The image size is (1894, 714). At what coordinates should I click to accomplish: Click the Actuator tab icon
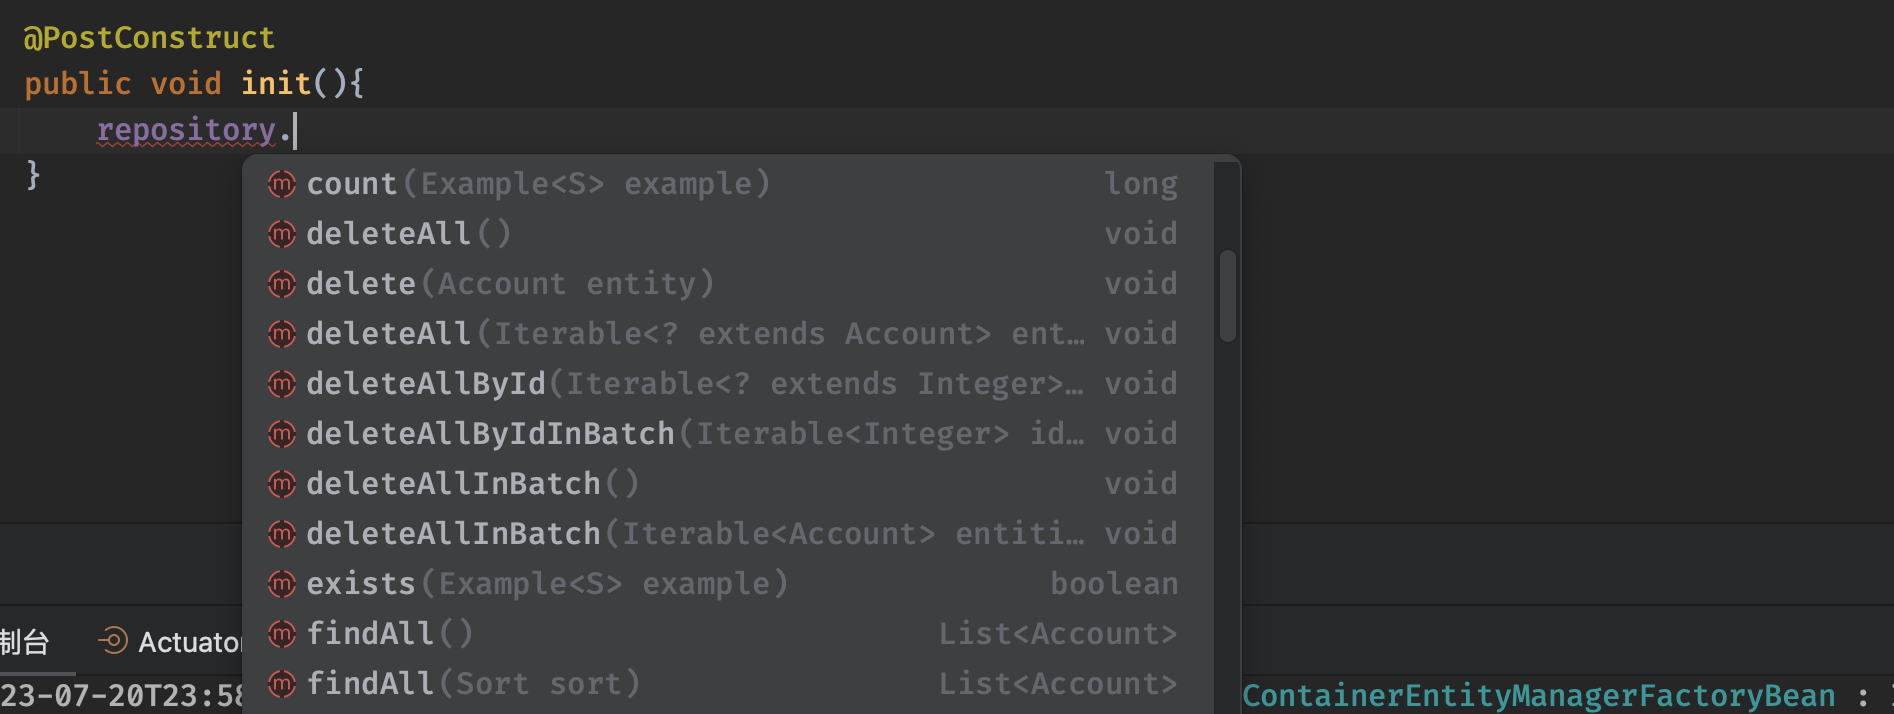click(x=113, y=641)
